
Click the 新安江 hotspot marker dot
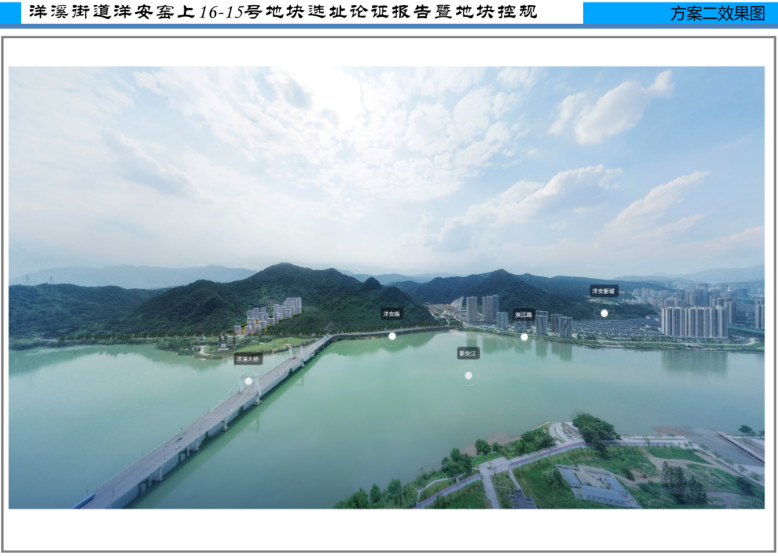[468, 376]
